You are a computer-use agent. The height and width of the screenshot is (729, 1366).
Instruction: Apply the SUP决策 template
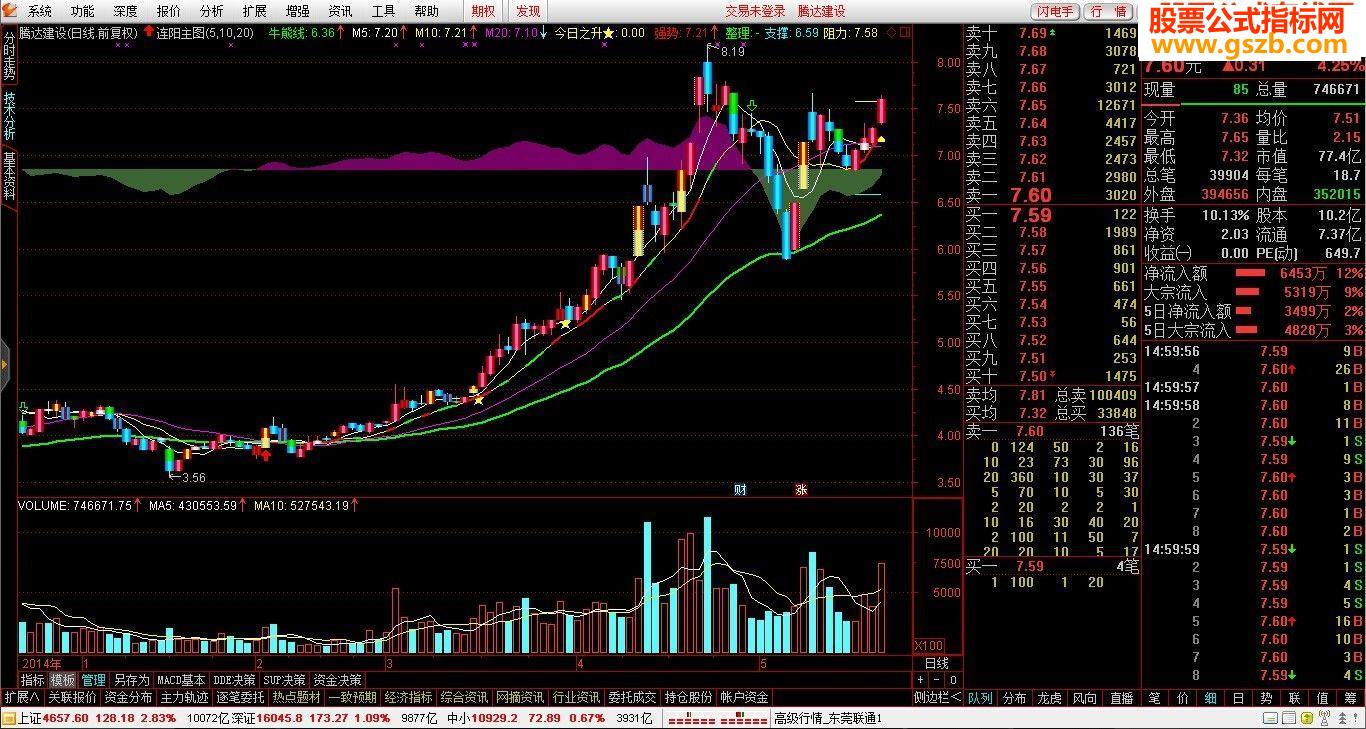(284, 680)
